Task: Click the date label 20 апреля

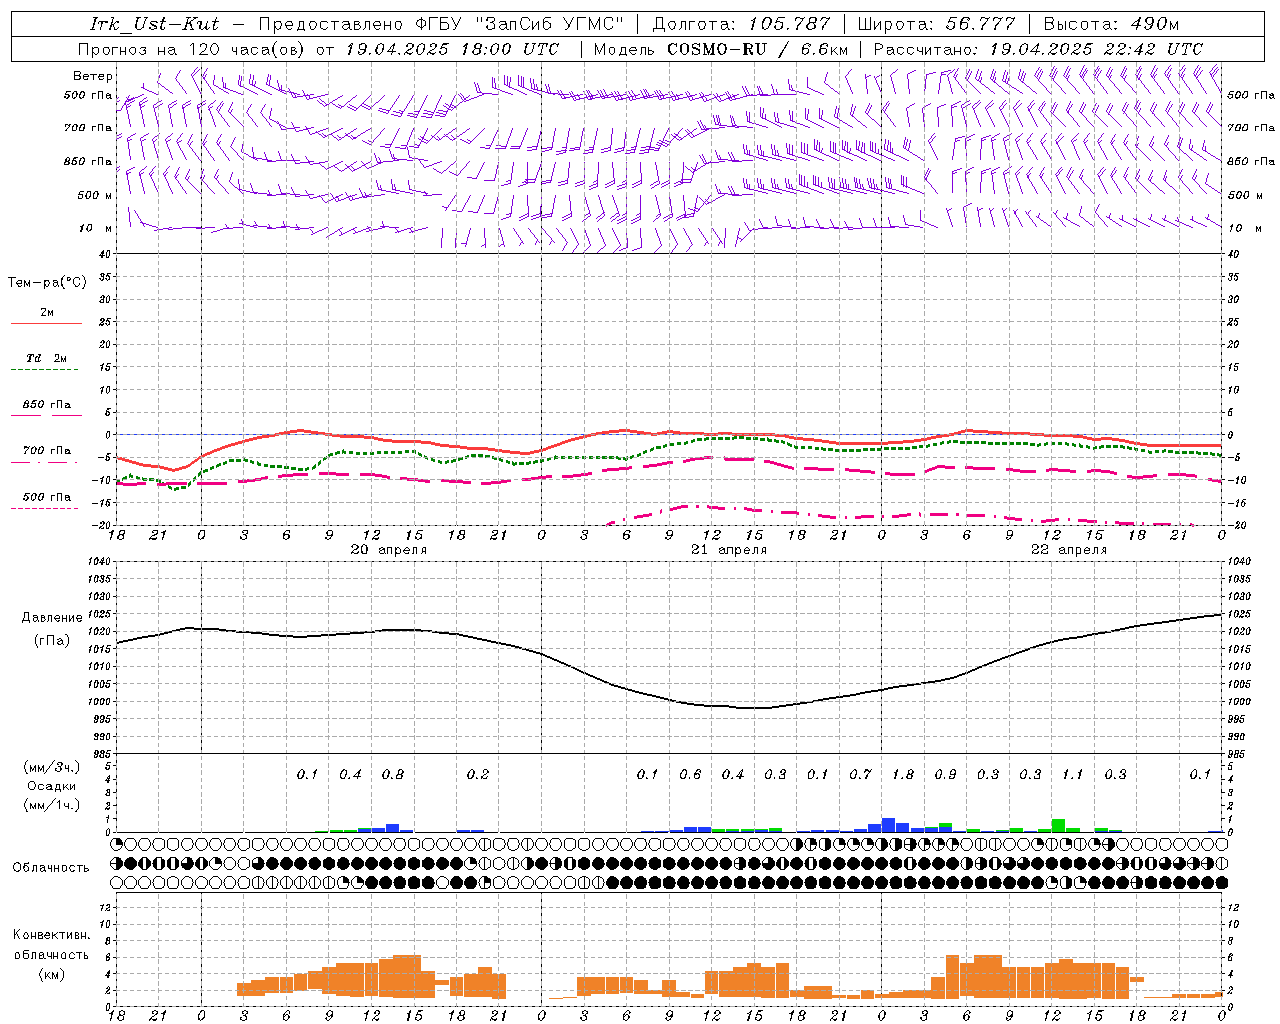Action: 388,550
